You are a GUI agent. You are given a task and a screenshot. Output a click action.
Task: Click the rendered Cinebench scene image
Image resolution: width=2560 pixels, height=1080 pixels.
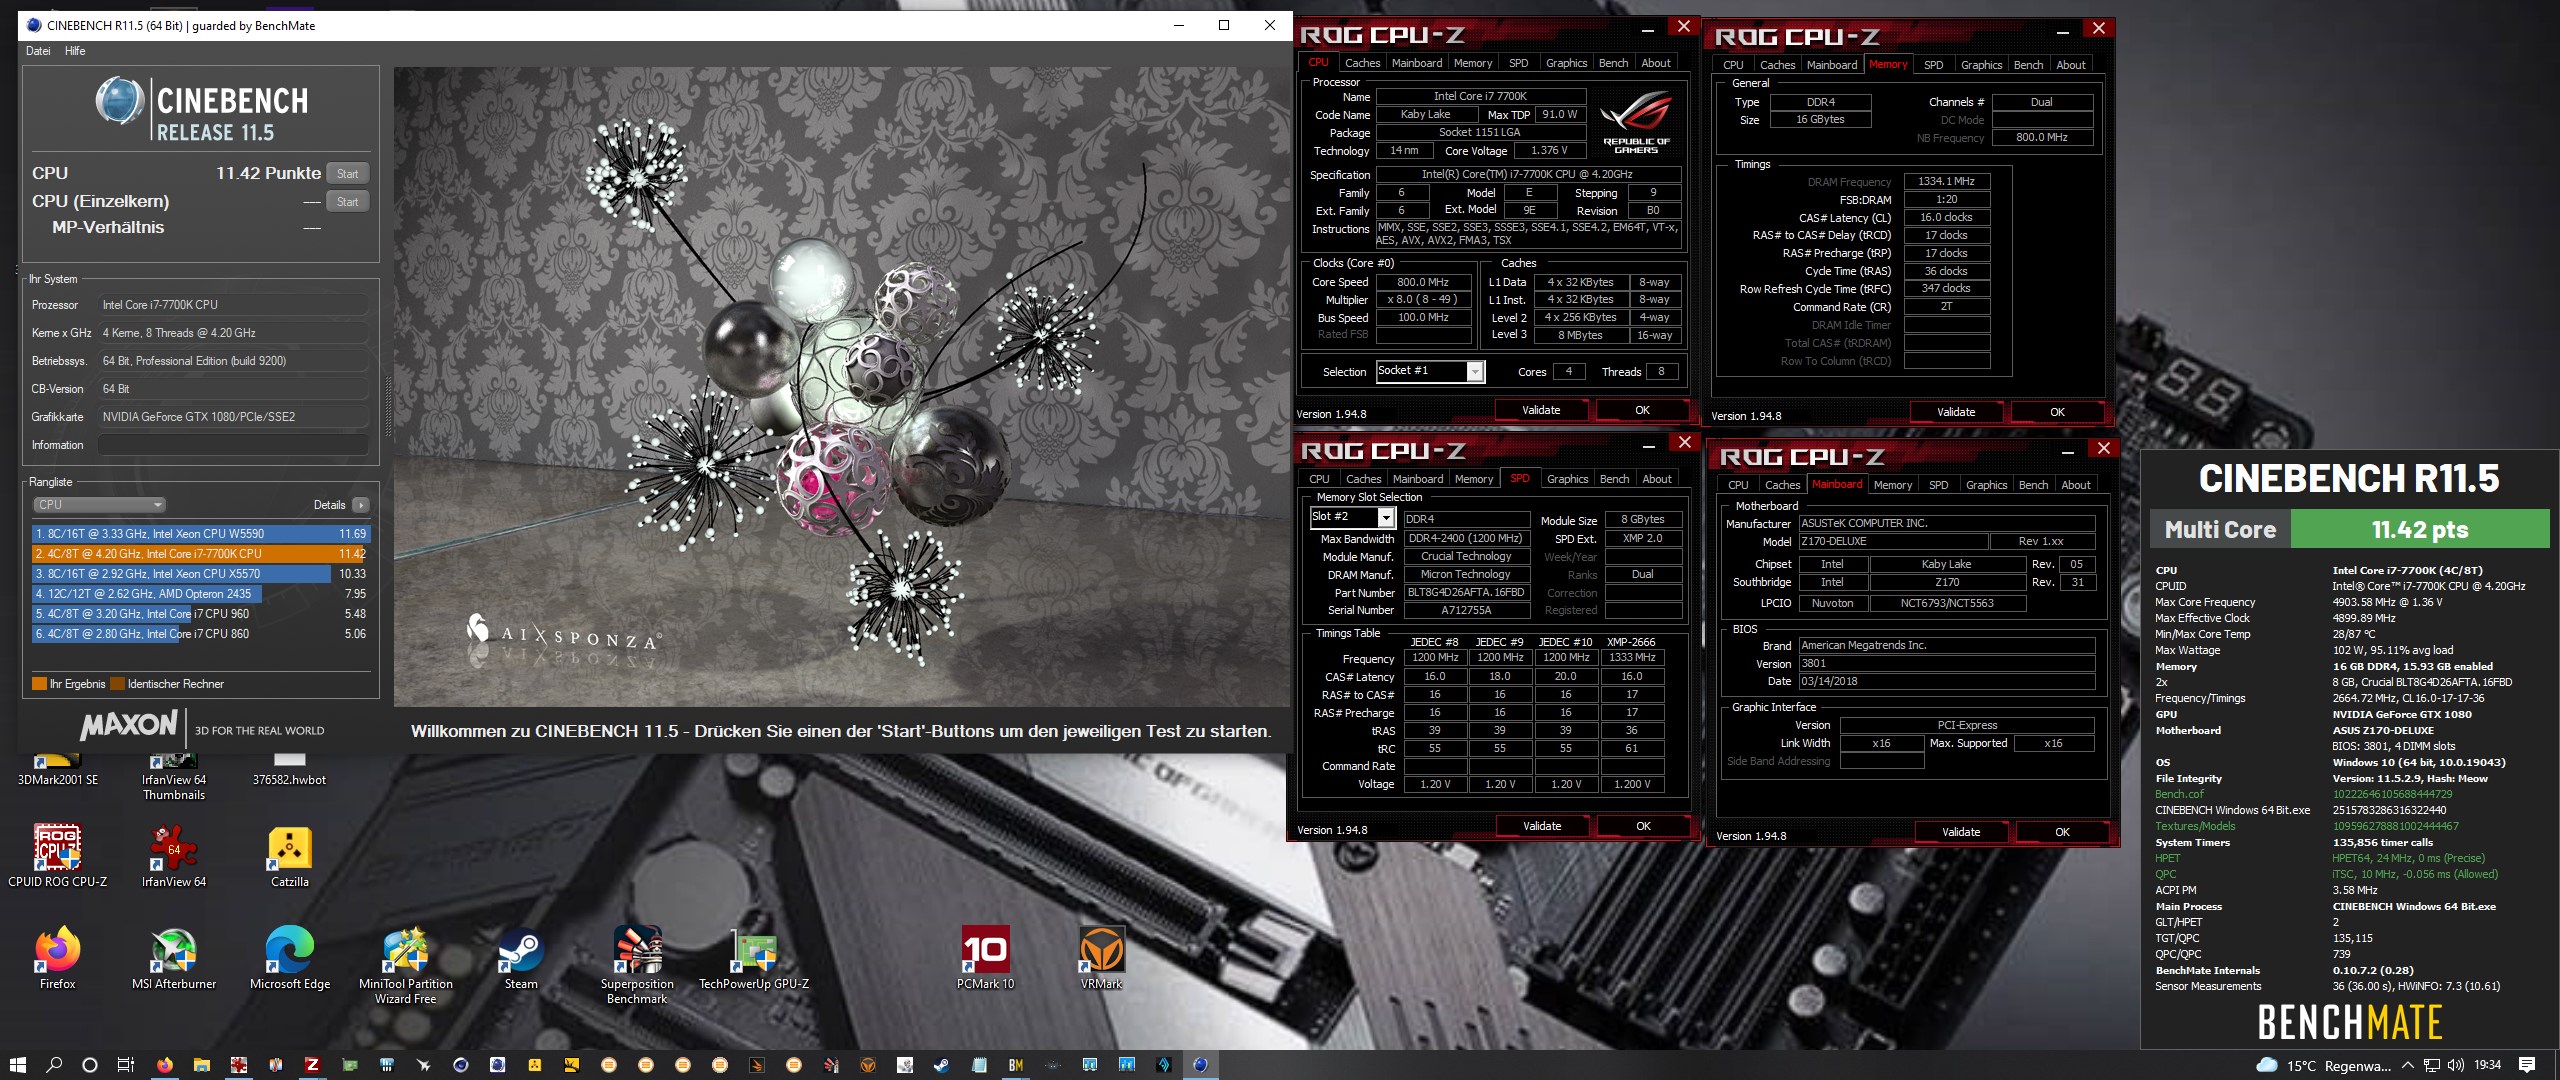840,387
